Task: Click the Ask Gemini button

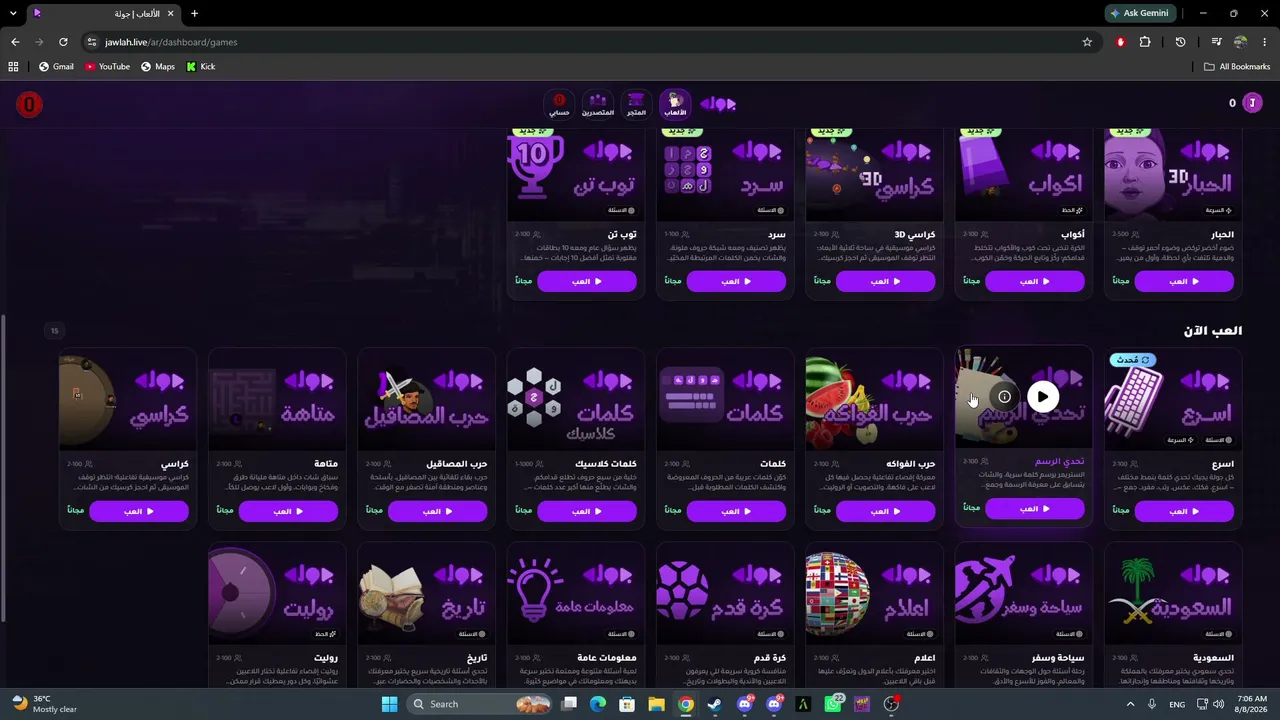Action: [1138, 13]
